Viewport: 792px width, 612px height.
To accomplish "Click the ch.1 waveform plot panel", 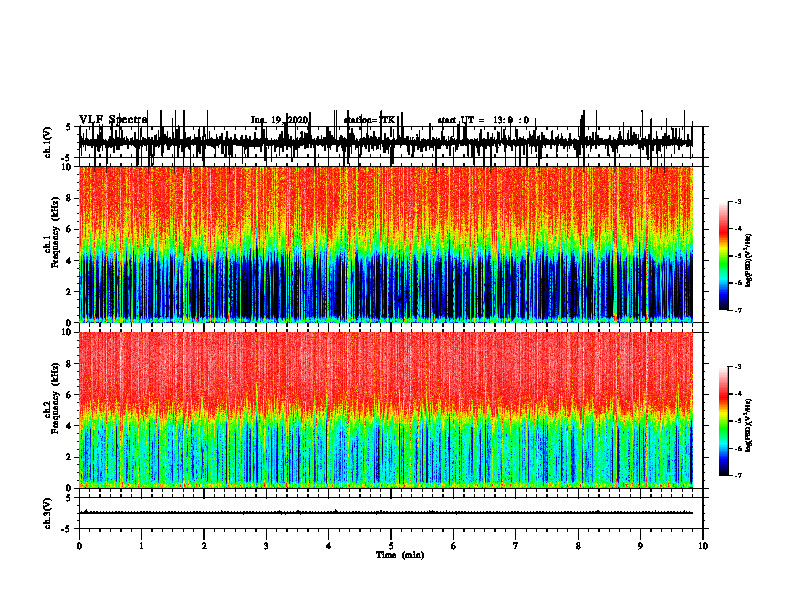I will coord(390,142).
